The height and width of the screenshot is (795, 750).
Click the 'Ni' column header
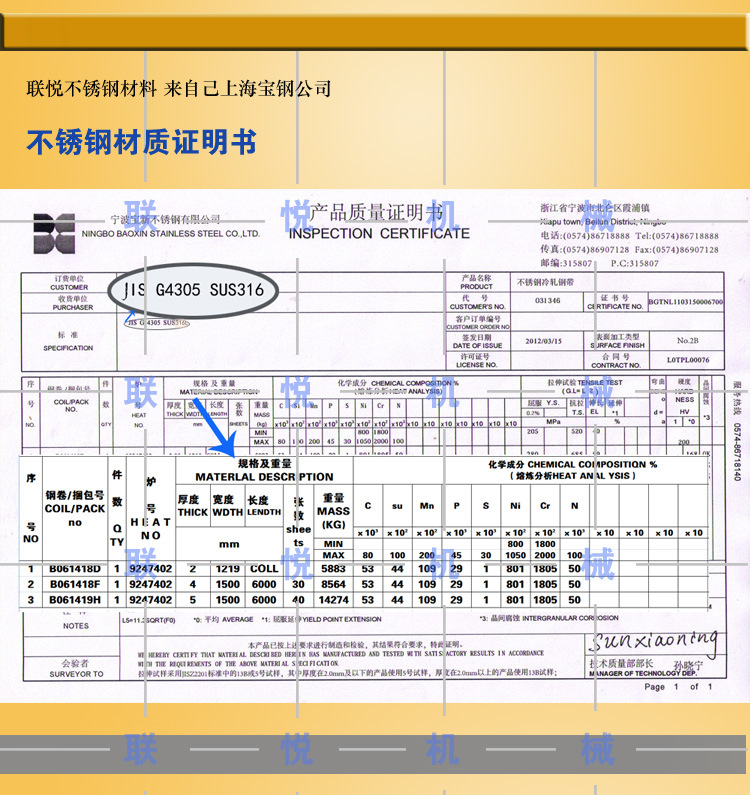[x=515, y=505]
